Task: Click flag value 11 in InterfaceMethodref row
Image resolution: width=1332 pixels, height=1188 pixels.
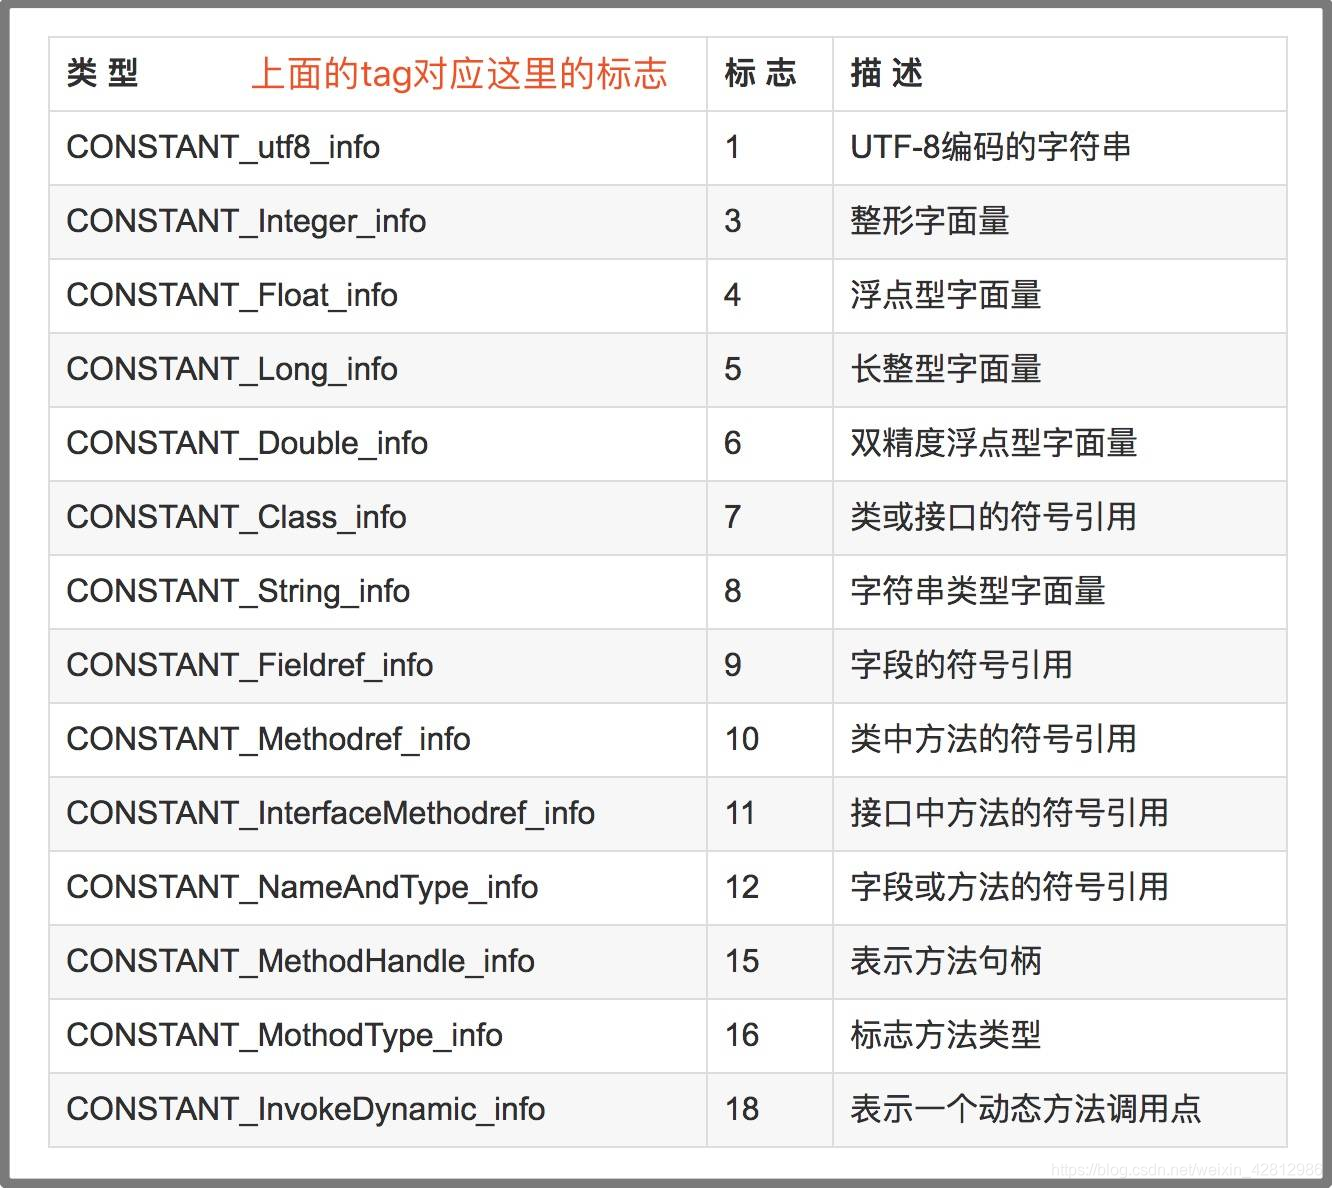Action: [741, 814]
